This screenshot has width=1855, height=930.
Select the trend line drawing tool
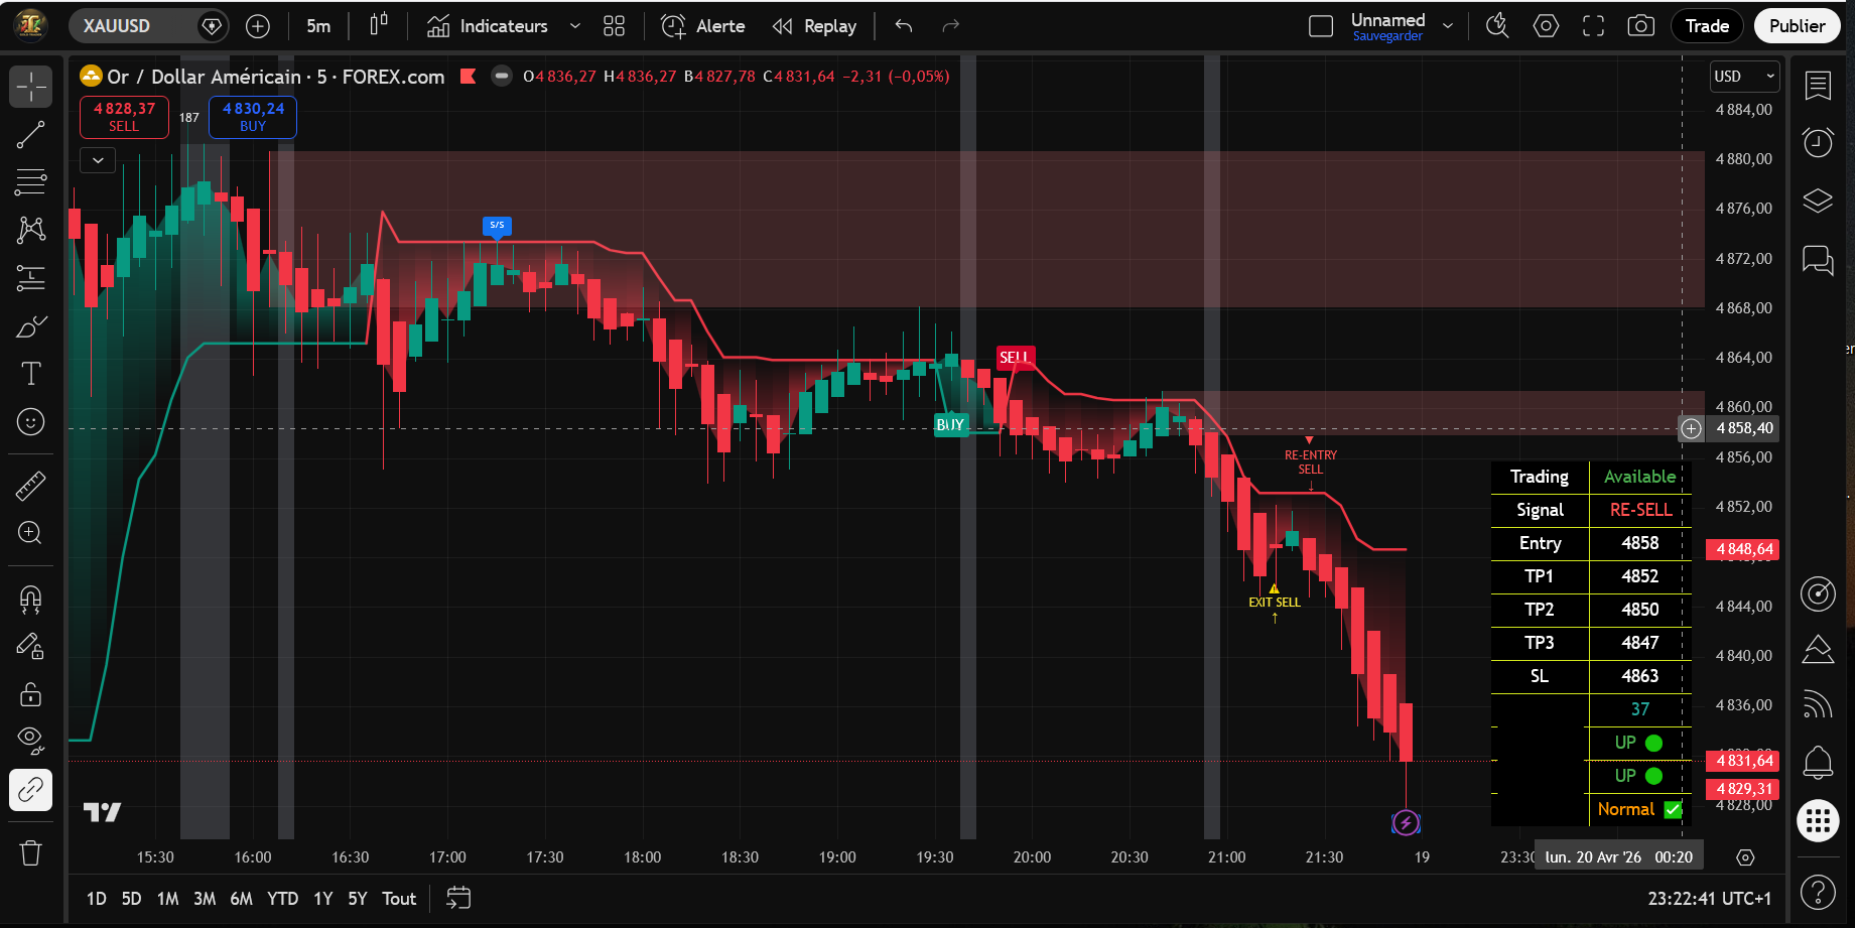(x=31, y=135)
